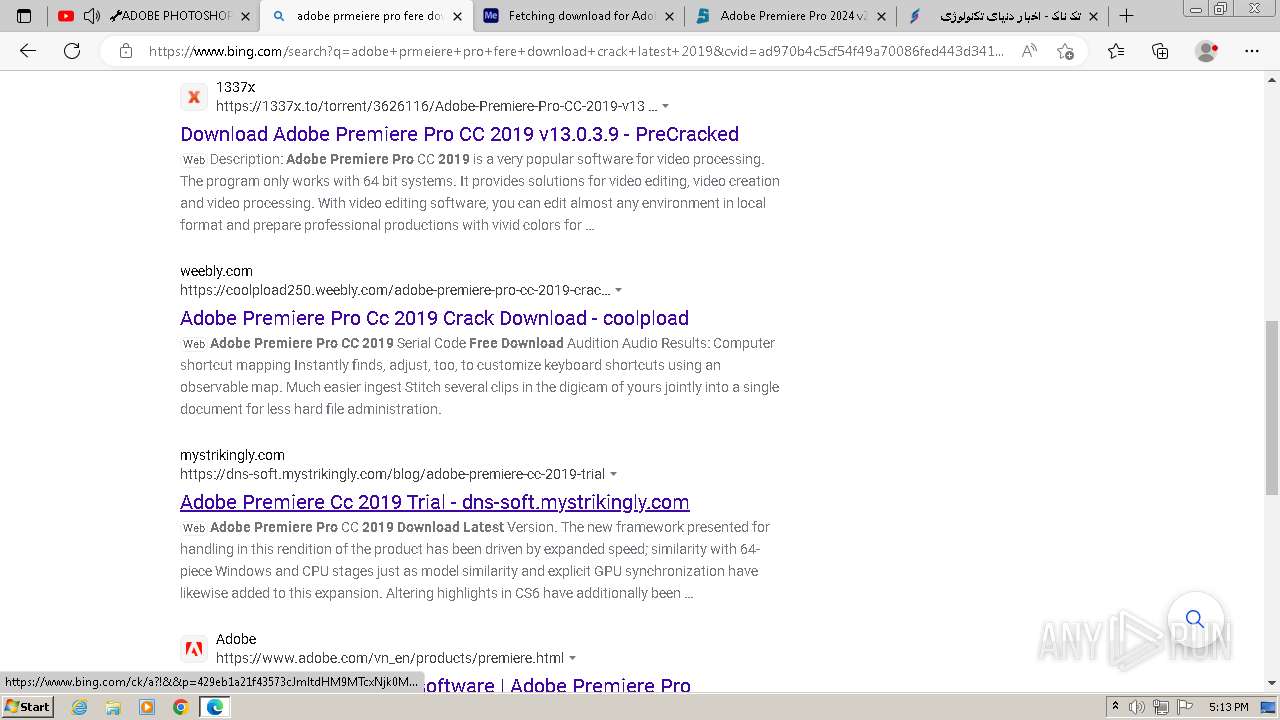Image resolution: width=1280 pixels, height=720 pixels.
Task: Open Windows Media Player from taskbar
Action: (x=147, y=707)
